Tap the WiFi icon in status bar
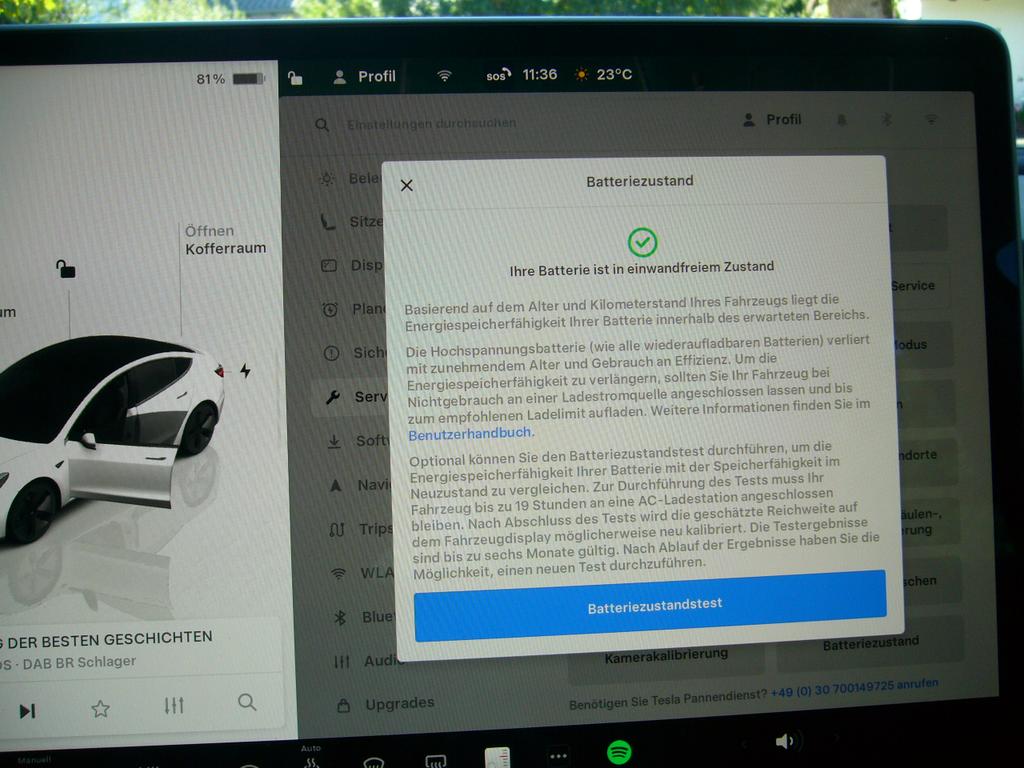 point(444,76)
